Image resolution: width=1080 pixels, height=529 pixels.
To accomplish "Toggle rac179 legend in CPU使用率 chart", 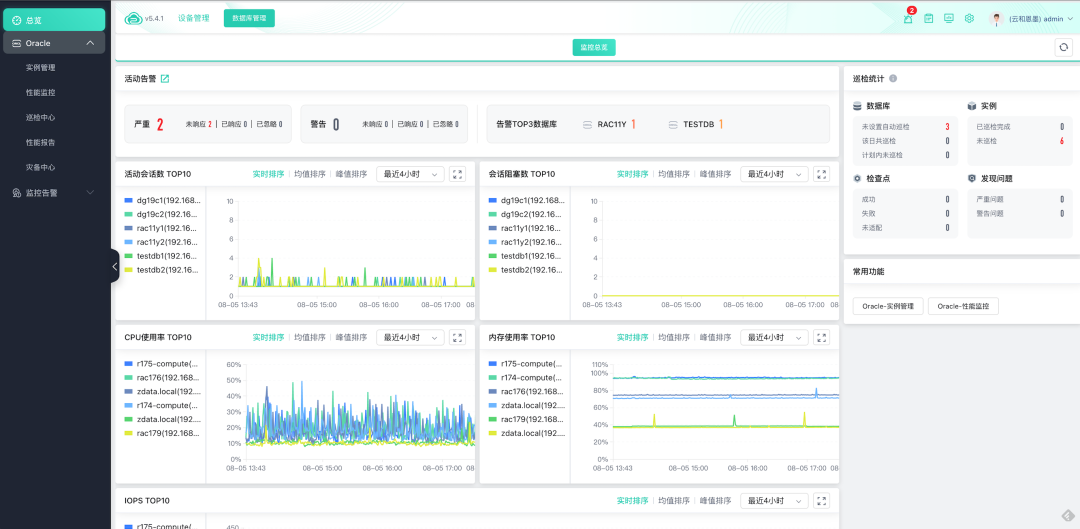I will 163,433.
